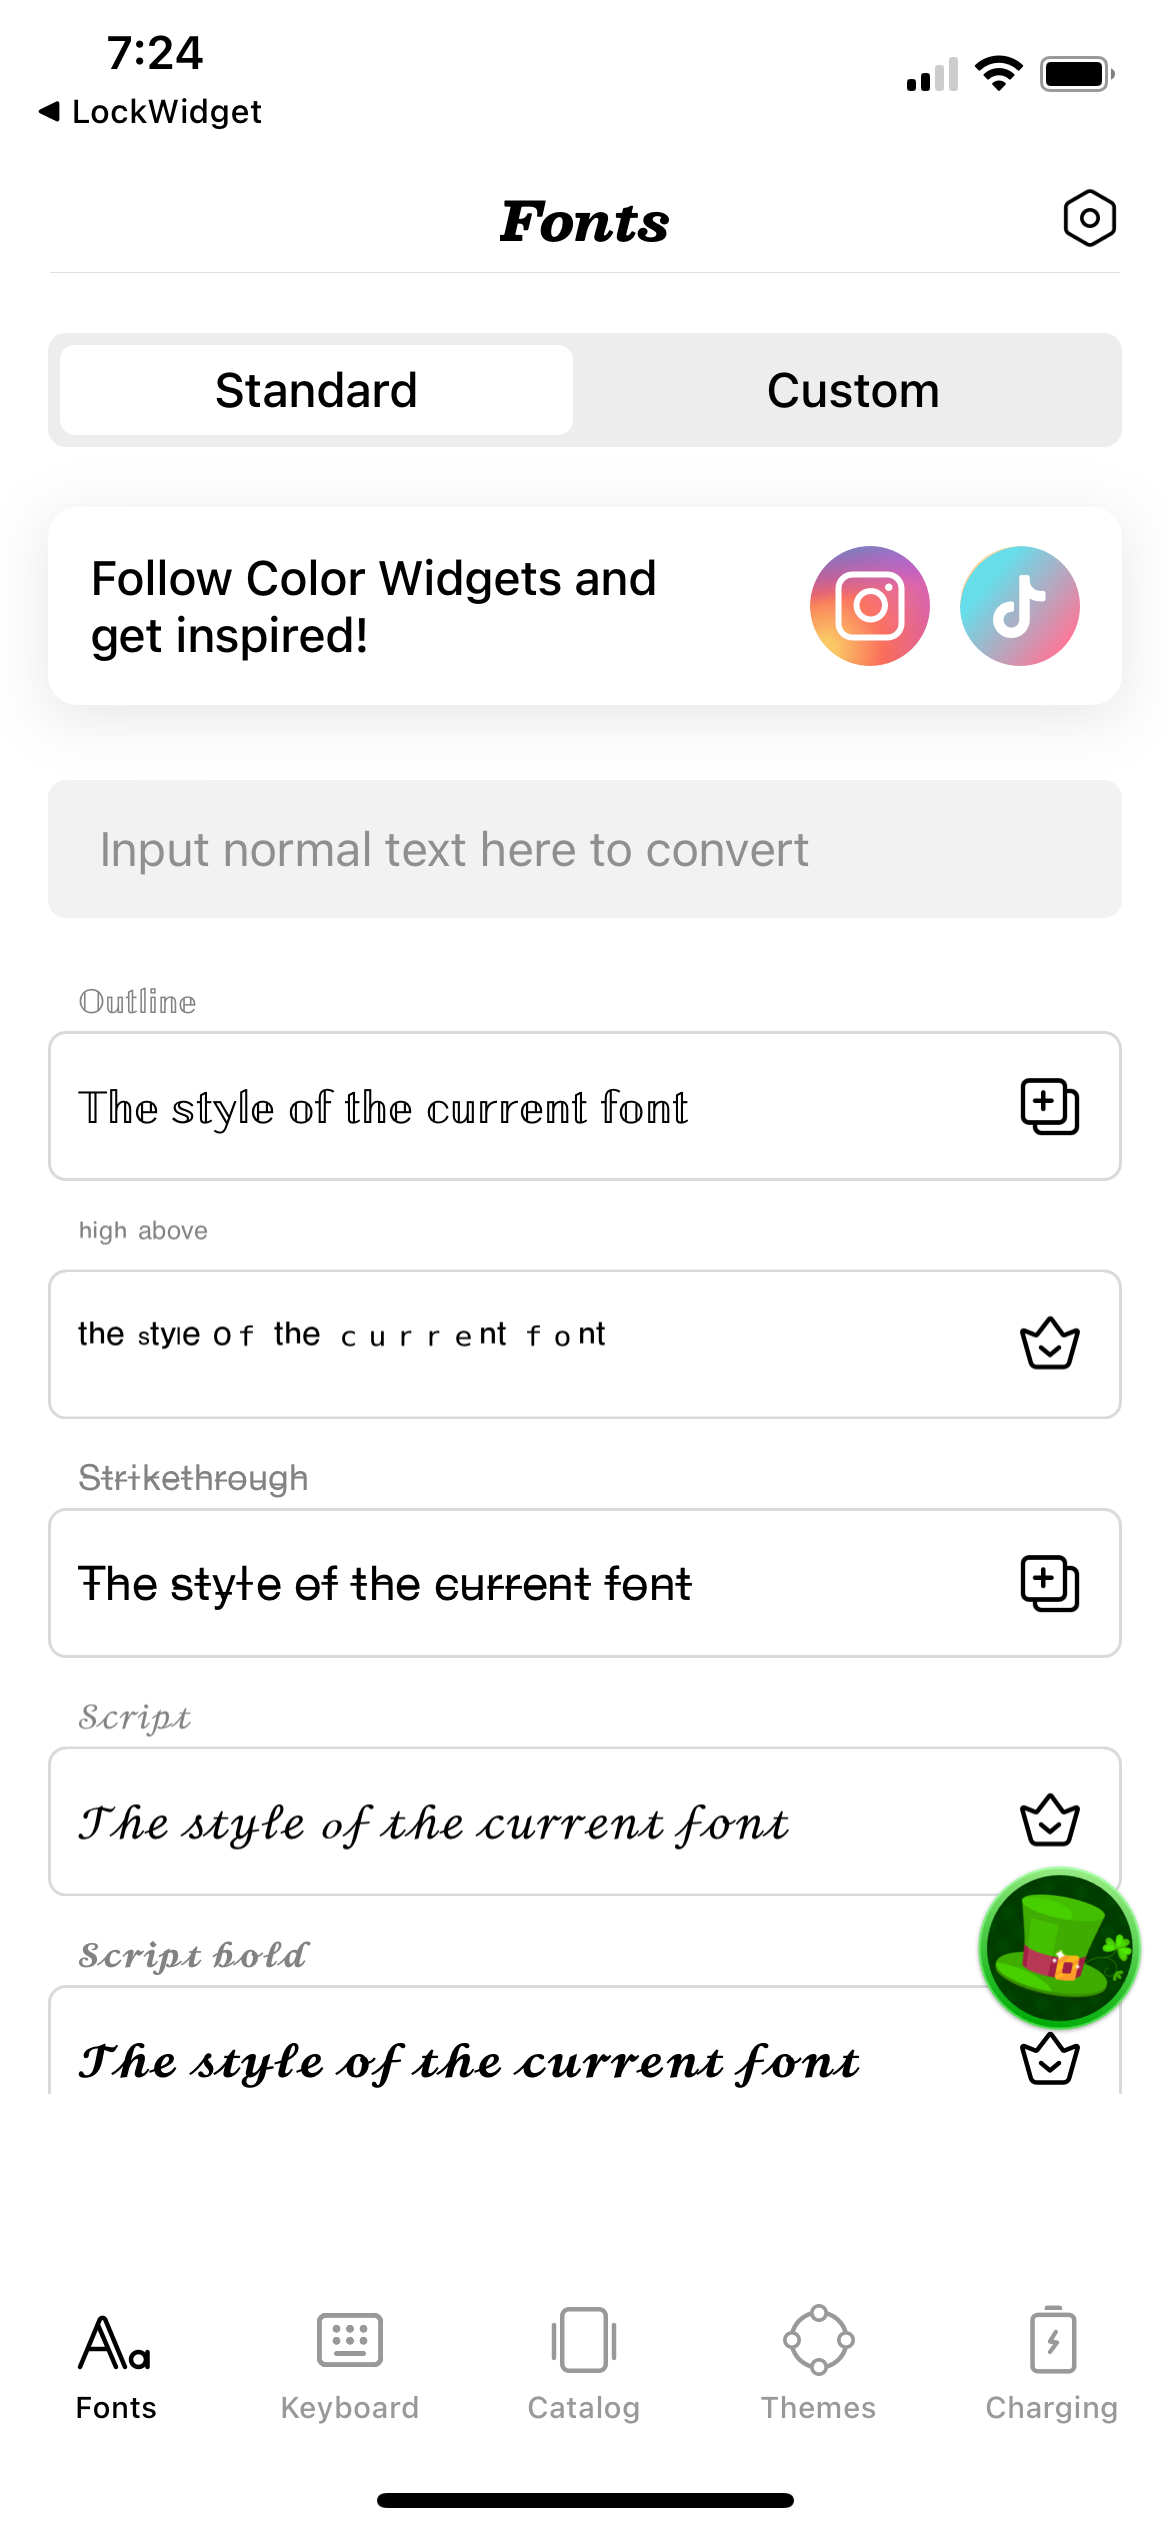
Task: Switch to the Custom segment
Action: [x=853, y=390]
